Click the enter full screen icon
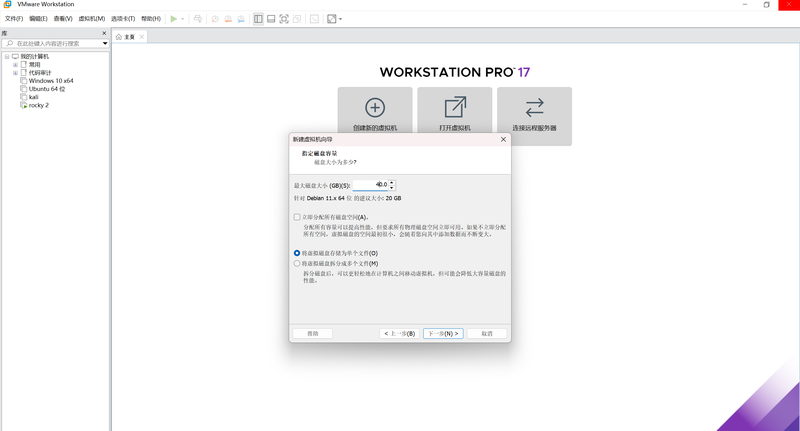 click(x=284, y=19)
